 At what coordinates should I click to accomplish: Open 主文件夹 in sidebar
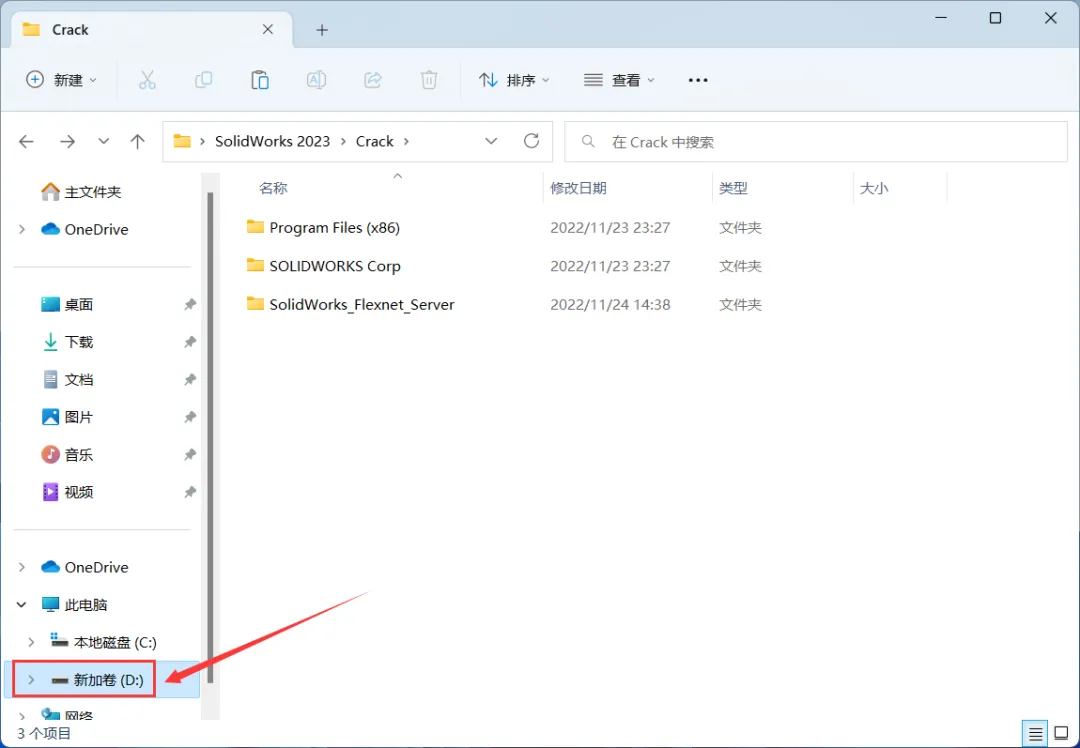click(x=81, y=191)
